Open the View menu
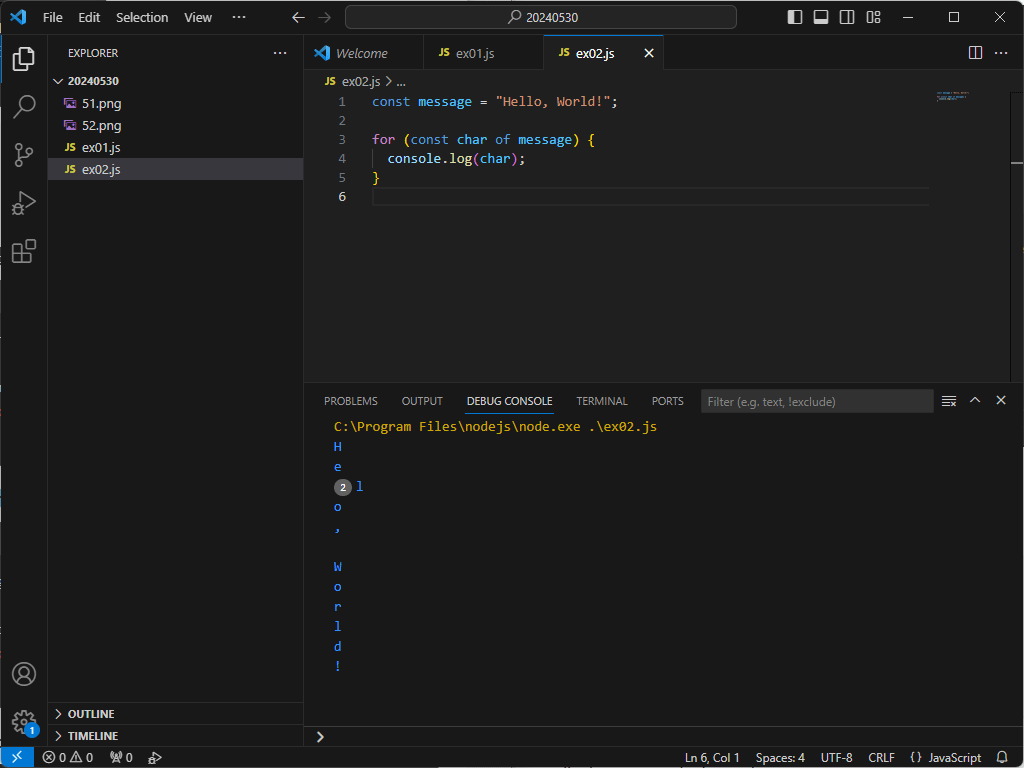This screenshot has height=768, width=1024. pyautogui.click(x=198, y=18)
